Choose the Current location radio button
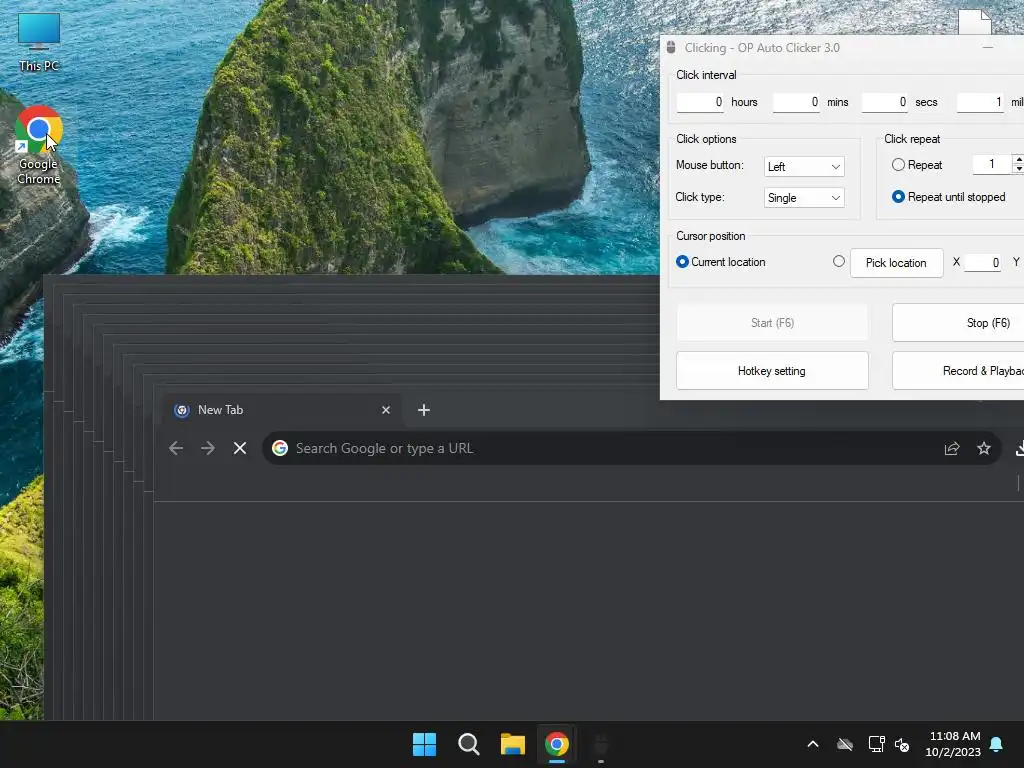Viewport: 1024px width, 768px height. (x=682, y=261)
